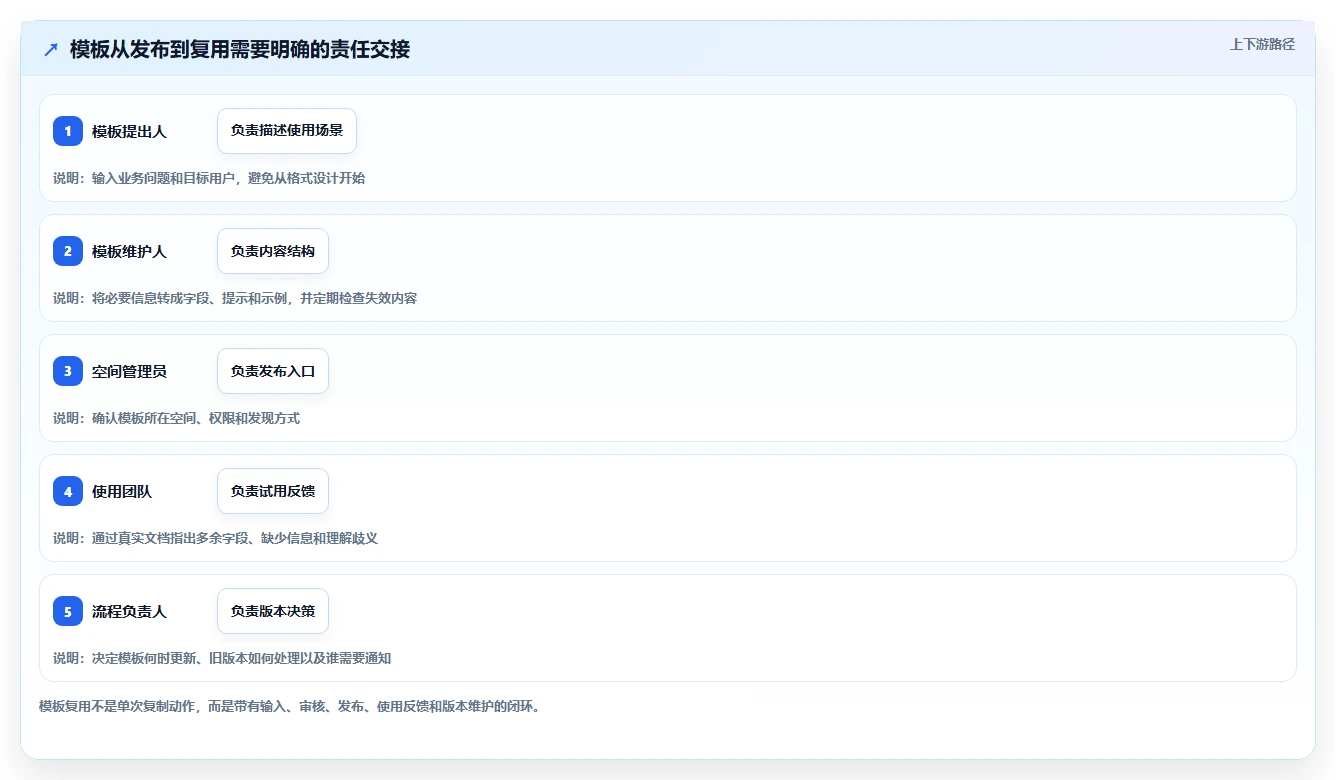
Task: Click the step number 2 badge
Action: (x=68, y=251)
